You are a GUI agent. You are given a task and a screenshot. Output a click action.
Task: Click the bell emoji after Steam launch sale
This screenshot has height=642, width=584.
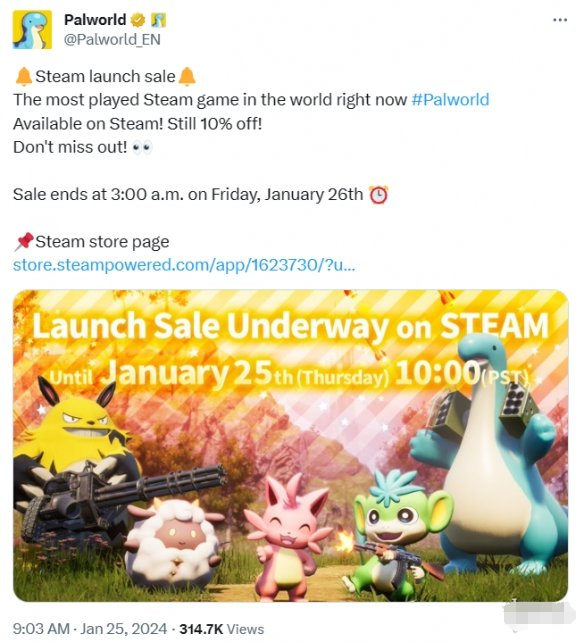(187, 77)
